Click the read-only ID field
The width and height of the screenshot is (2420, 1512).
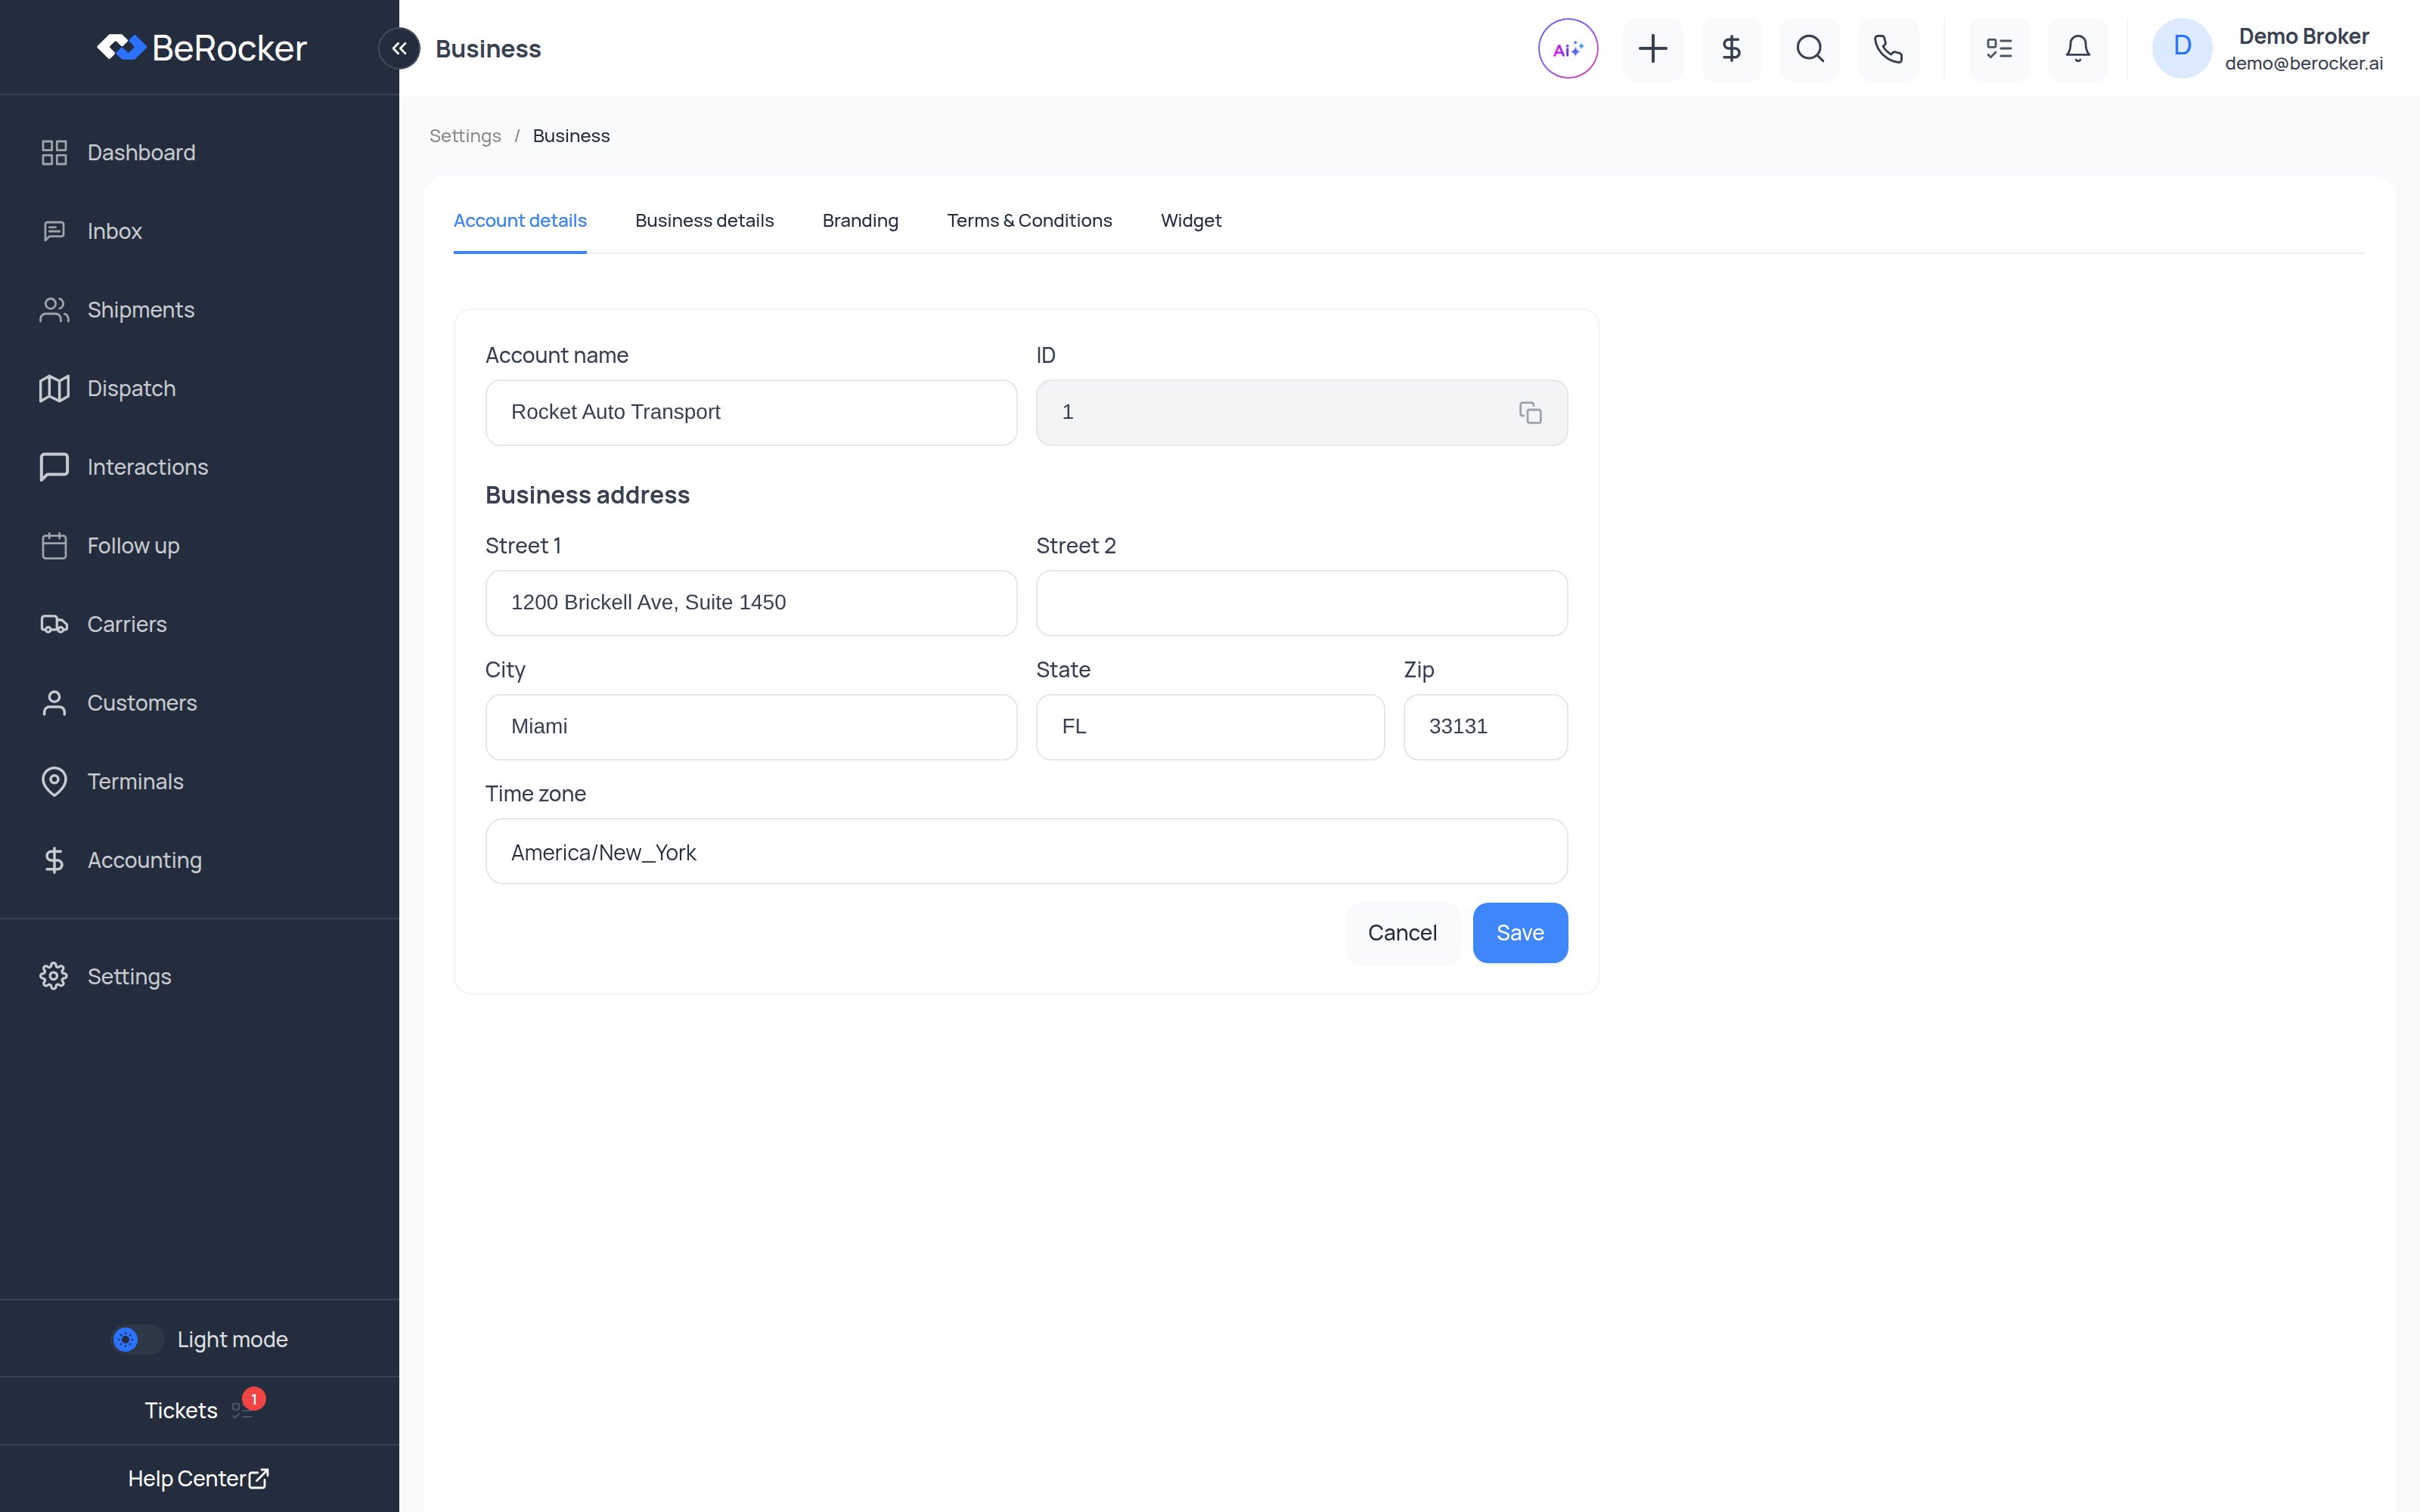[1301, 412]
